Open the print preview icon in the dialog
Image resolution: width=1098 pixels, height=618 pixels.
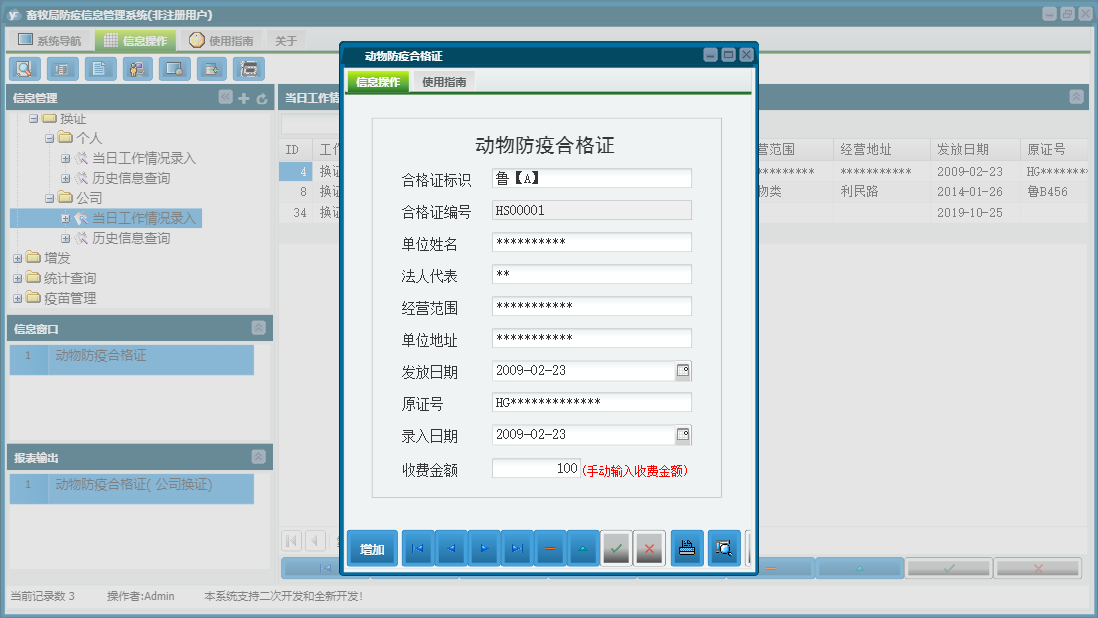722,548
